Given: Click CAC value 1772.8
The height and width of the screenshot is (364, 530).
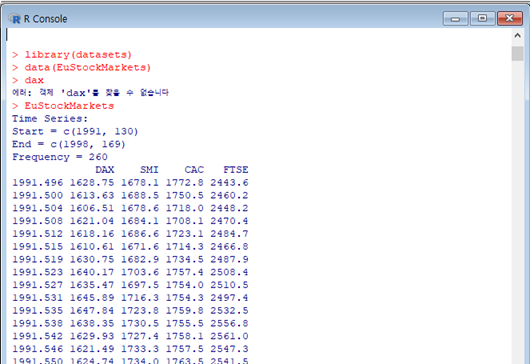Looking at the screenshot, I should [185, 183].
